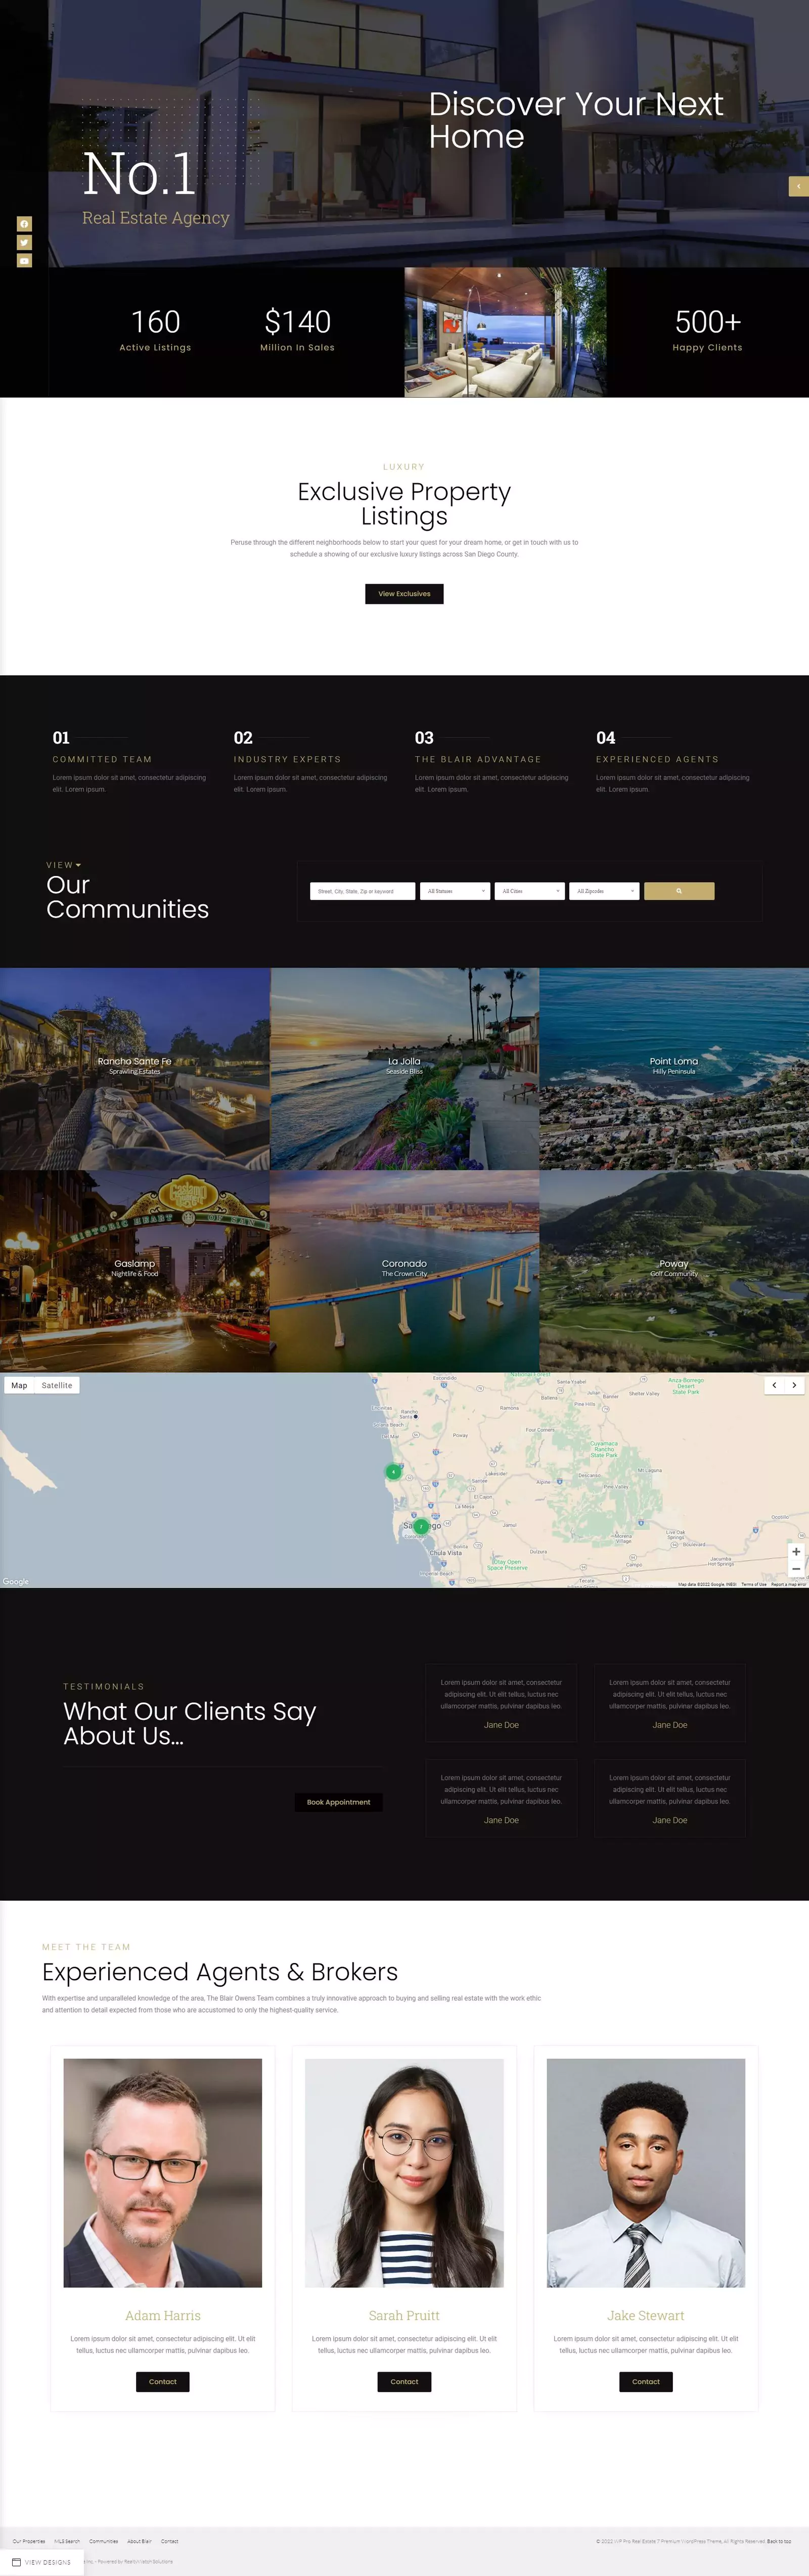Screen dimensions: 809x2576
Task: Click the Jake Stewart name heading
Action: pos(646,2315)
